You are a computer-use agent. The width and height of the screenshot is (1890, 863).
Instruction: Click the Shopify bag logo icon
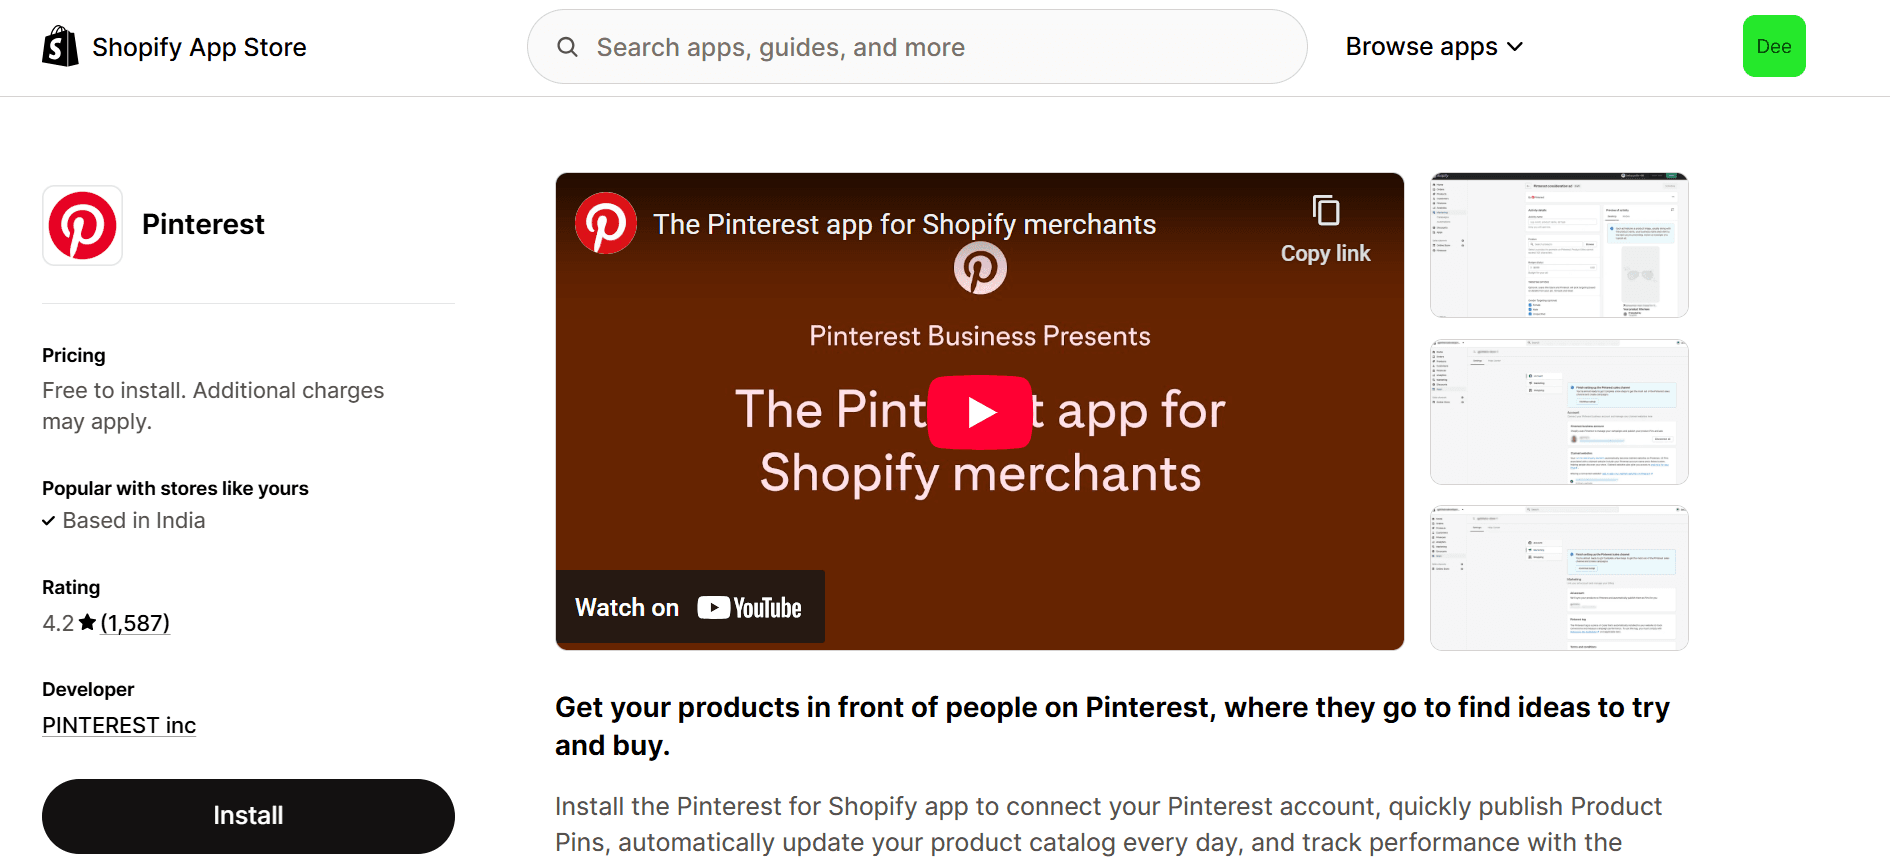[x=60, y=46]
